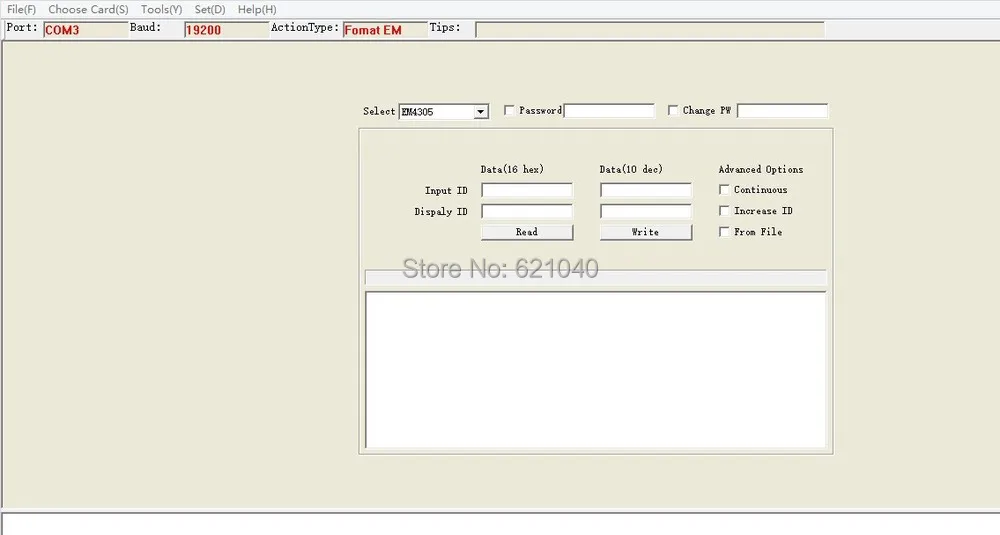Expand the Select card type dropdown EM4305
The width and height of the screenshot is (1000, 535).
point(481,112)
